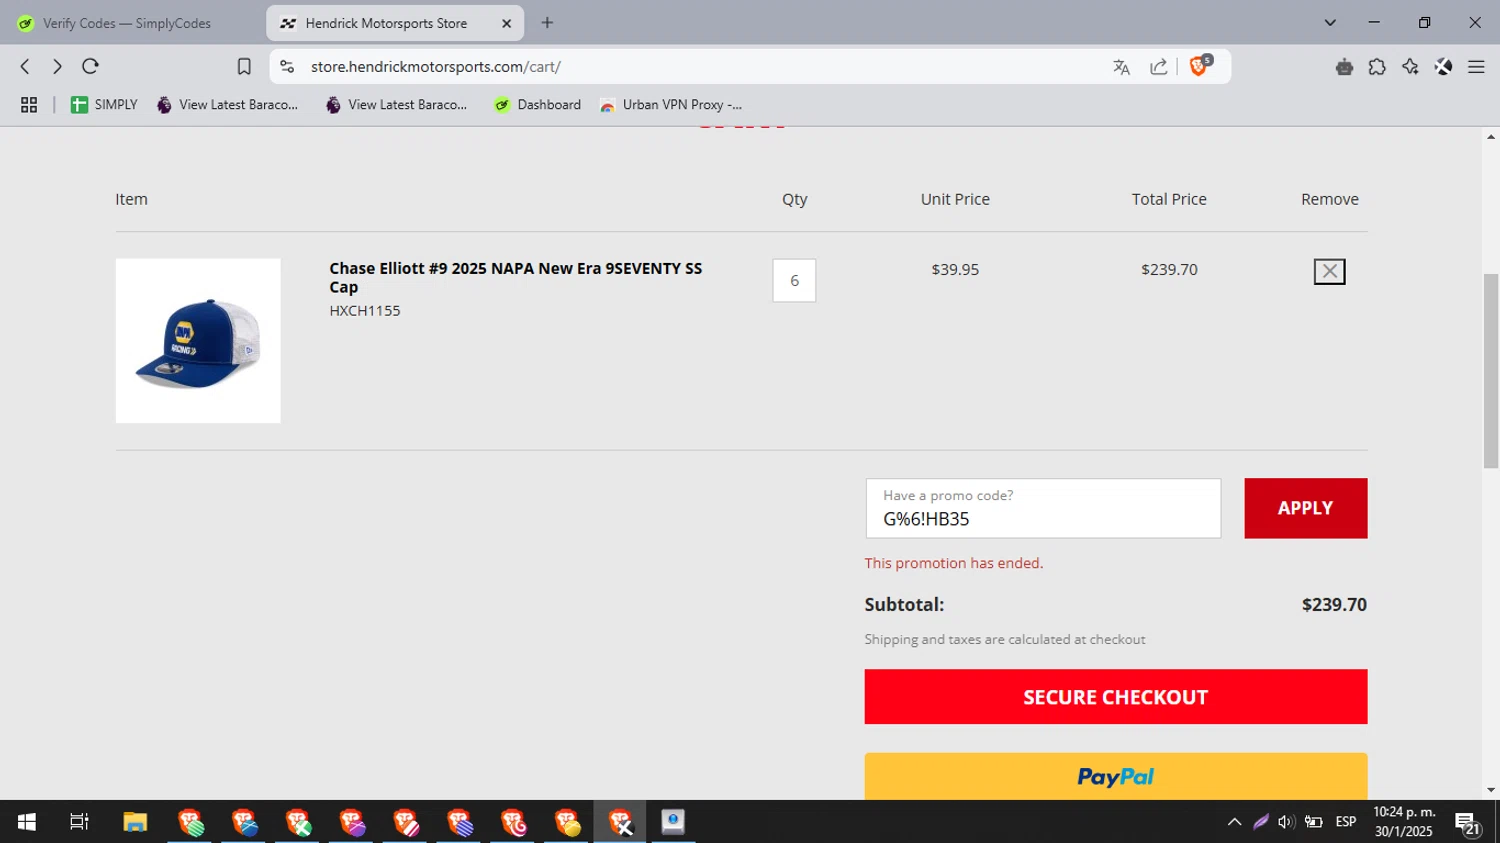Switch to Hendrick Motorsports Store tab
Image resolution: width=1500 pixels, height=843 pixels.
385,23
